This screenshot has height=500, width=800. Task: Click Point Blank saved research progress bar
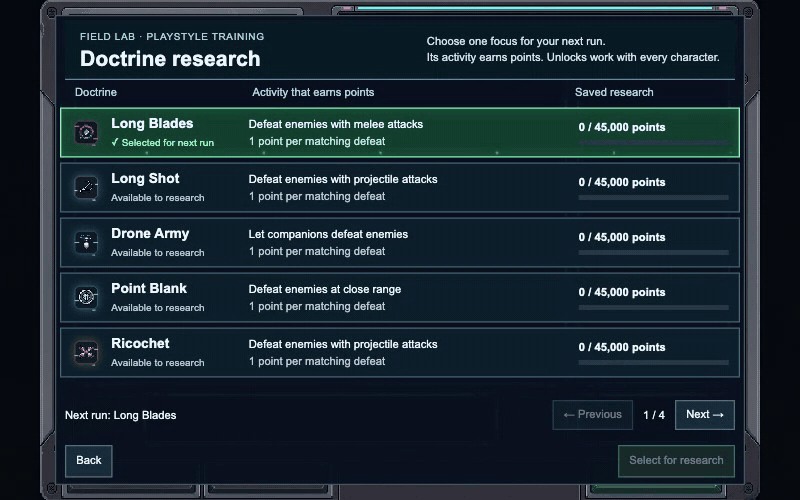tap(654, 308)
